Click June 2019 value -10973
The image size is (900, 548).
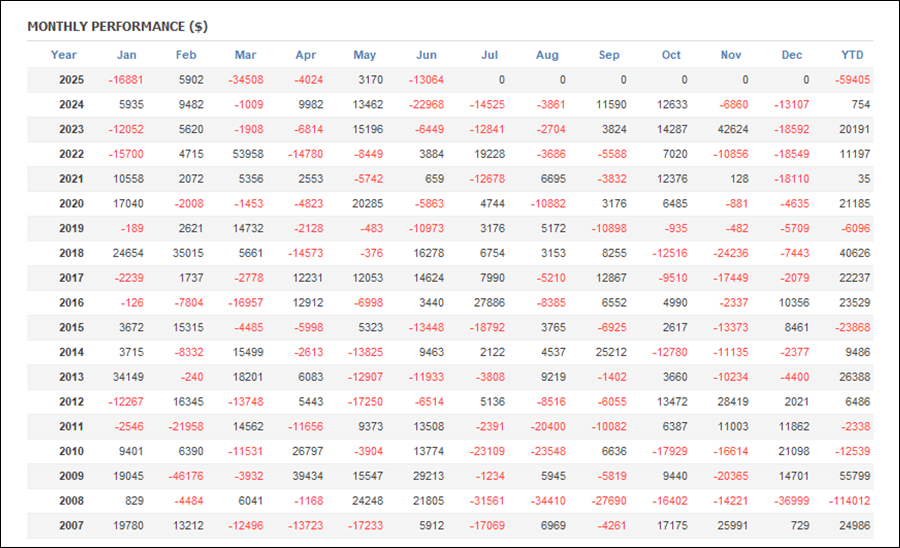pos(426,228)
